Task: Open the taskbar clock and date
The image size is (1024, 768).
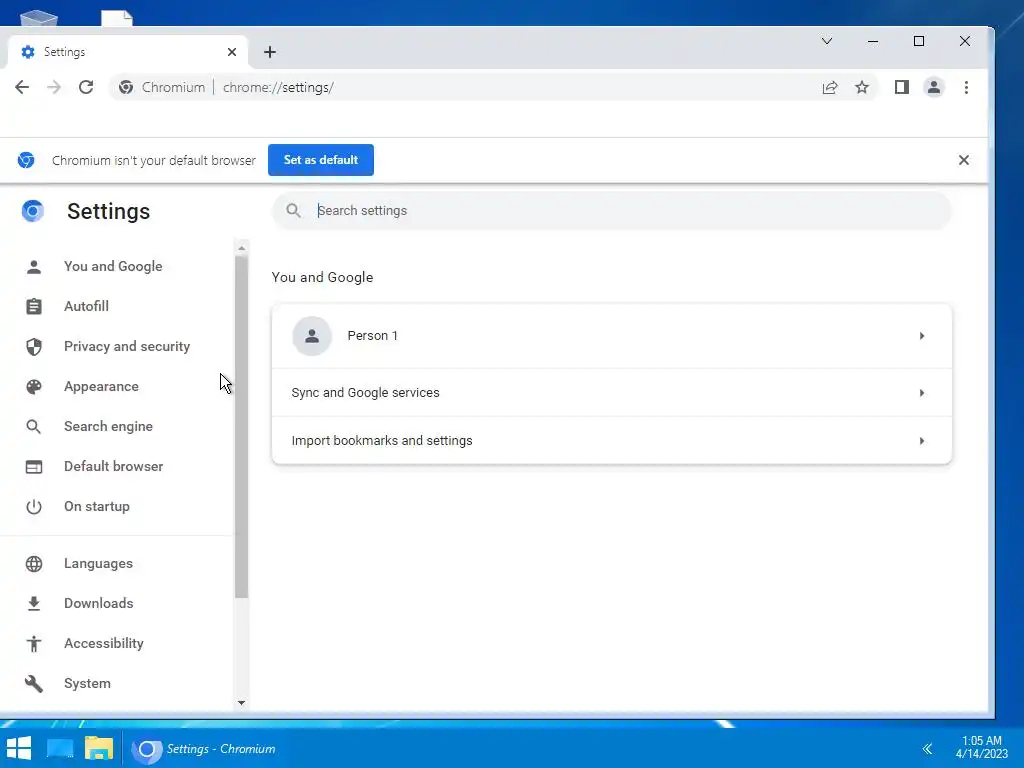Action: click(982, 747)
